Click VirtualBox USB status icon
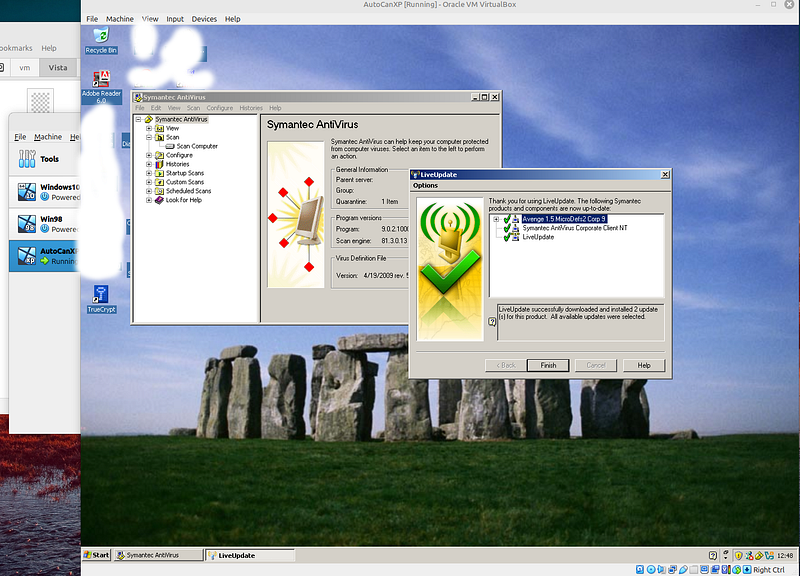Image resolution: width=800 pixels, height=576 pixels. 684,569
